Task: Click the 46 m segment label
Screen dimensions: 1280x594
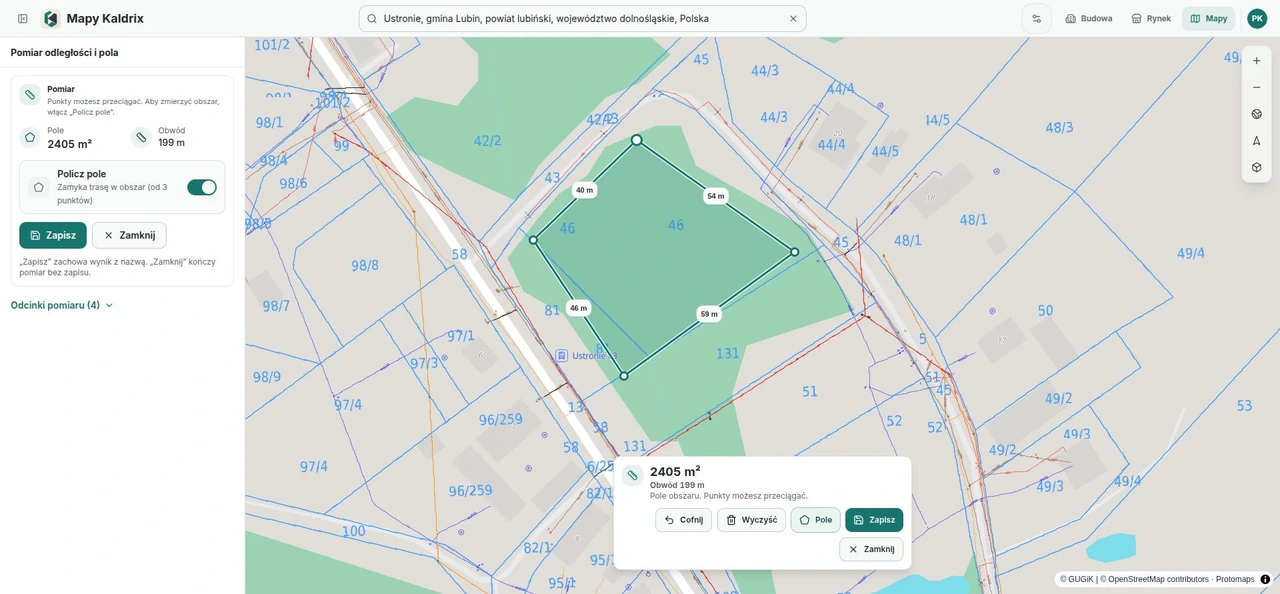Action: click(578, 308)
